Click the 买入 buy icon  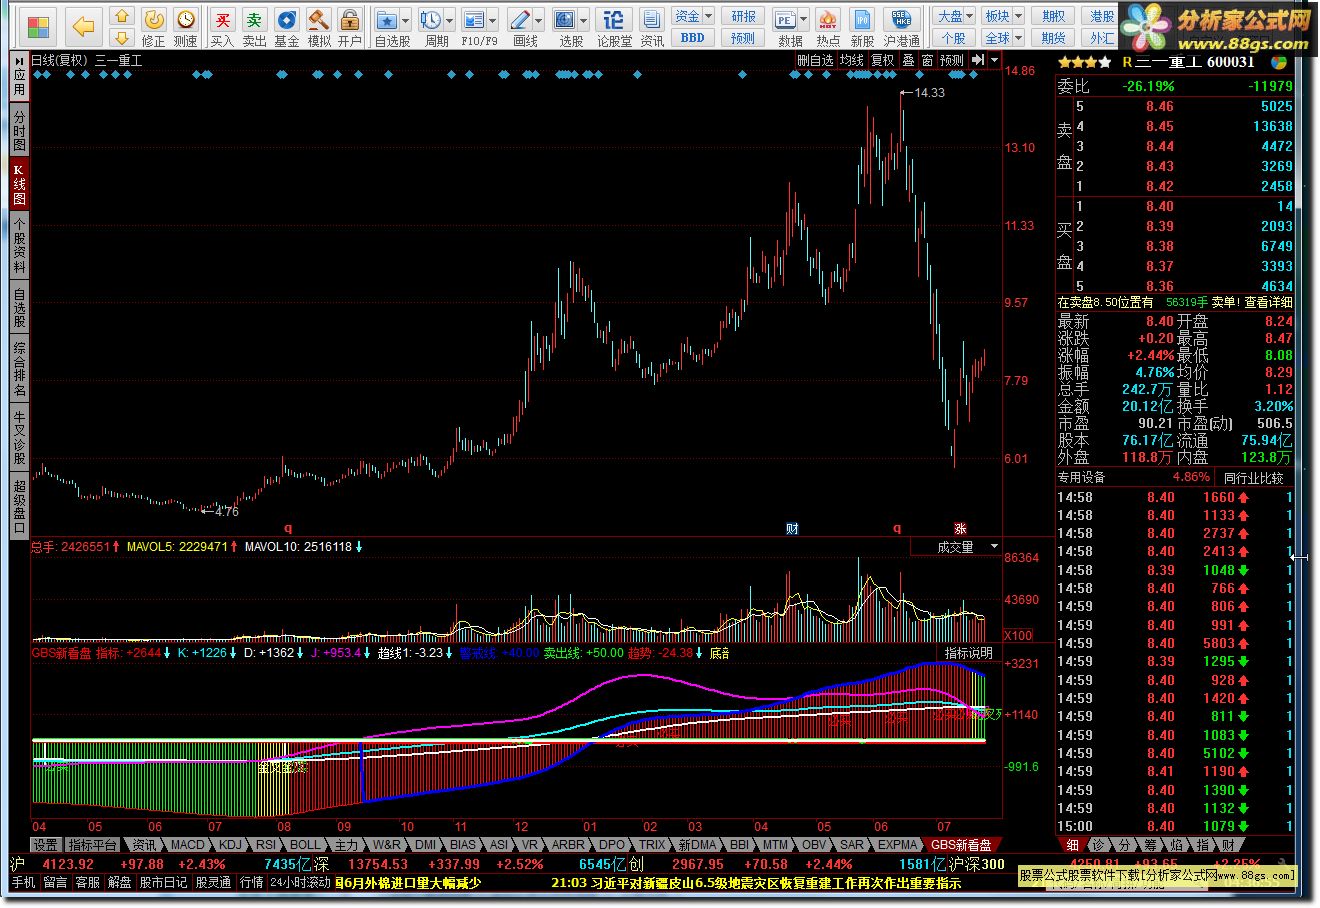[222, 27]
